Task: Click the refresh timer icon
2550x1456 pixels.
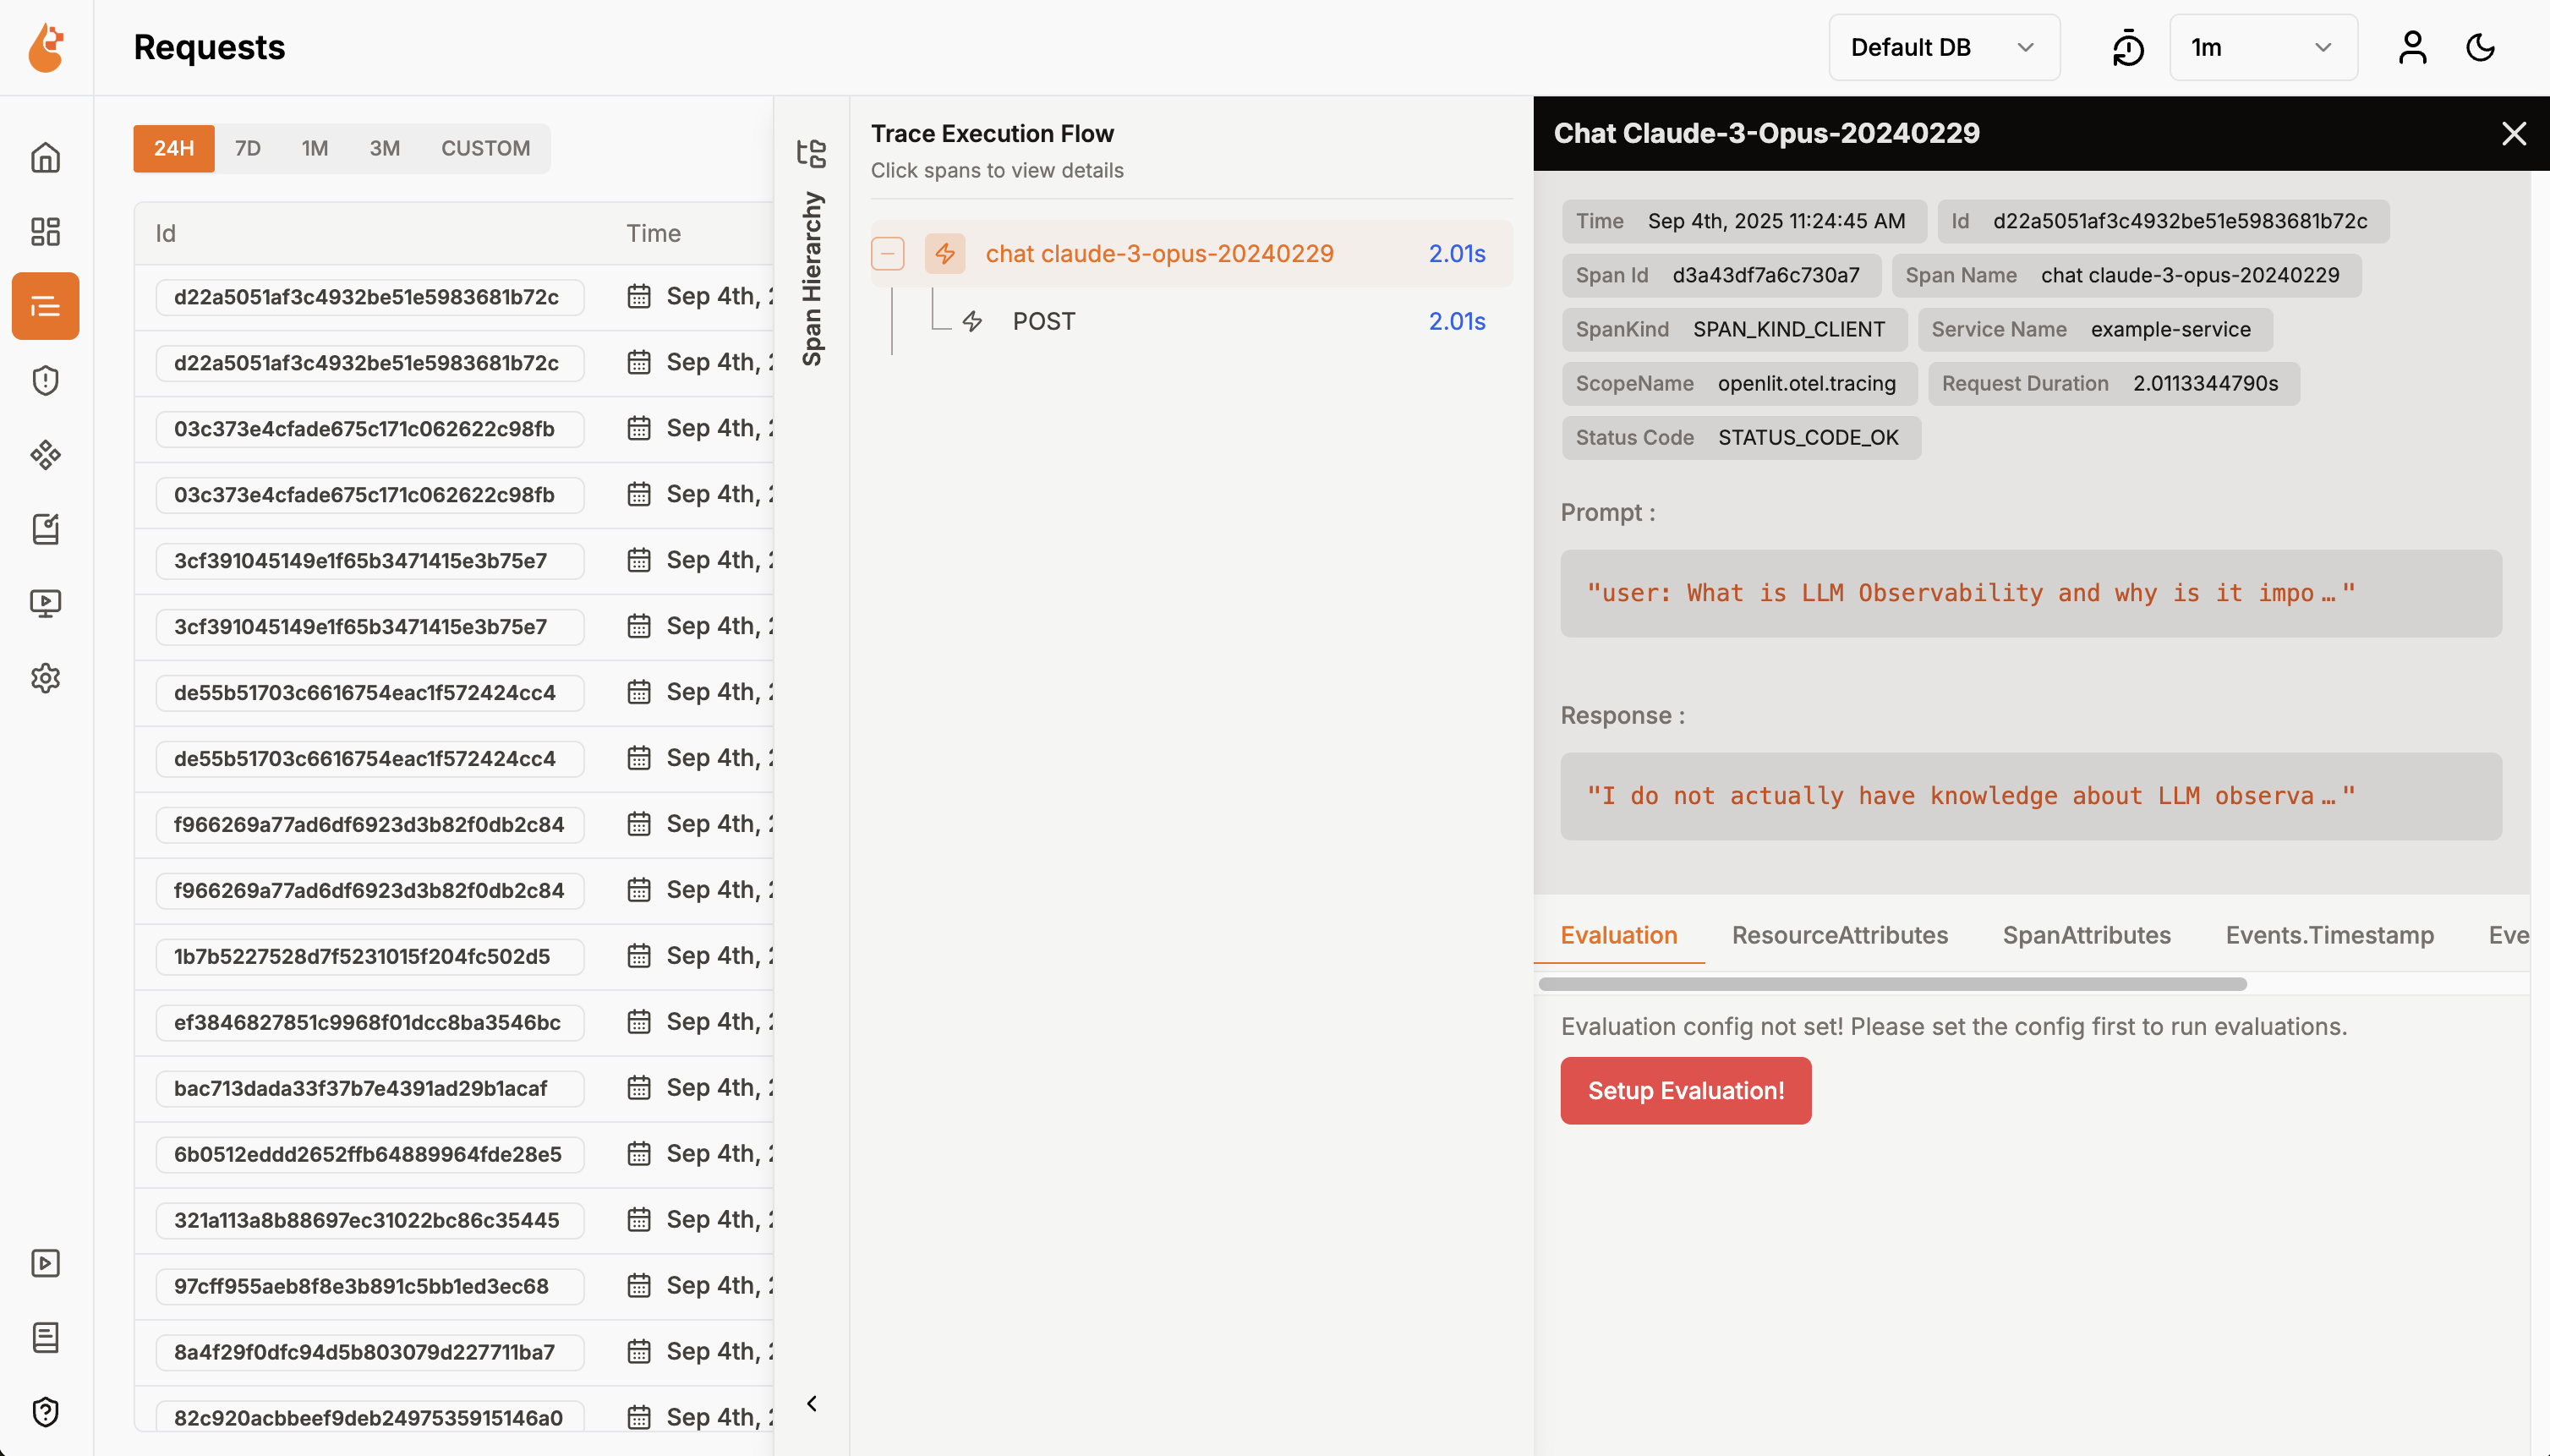Action: 2128,47
